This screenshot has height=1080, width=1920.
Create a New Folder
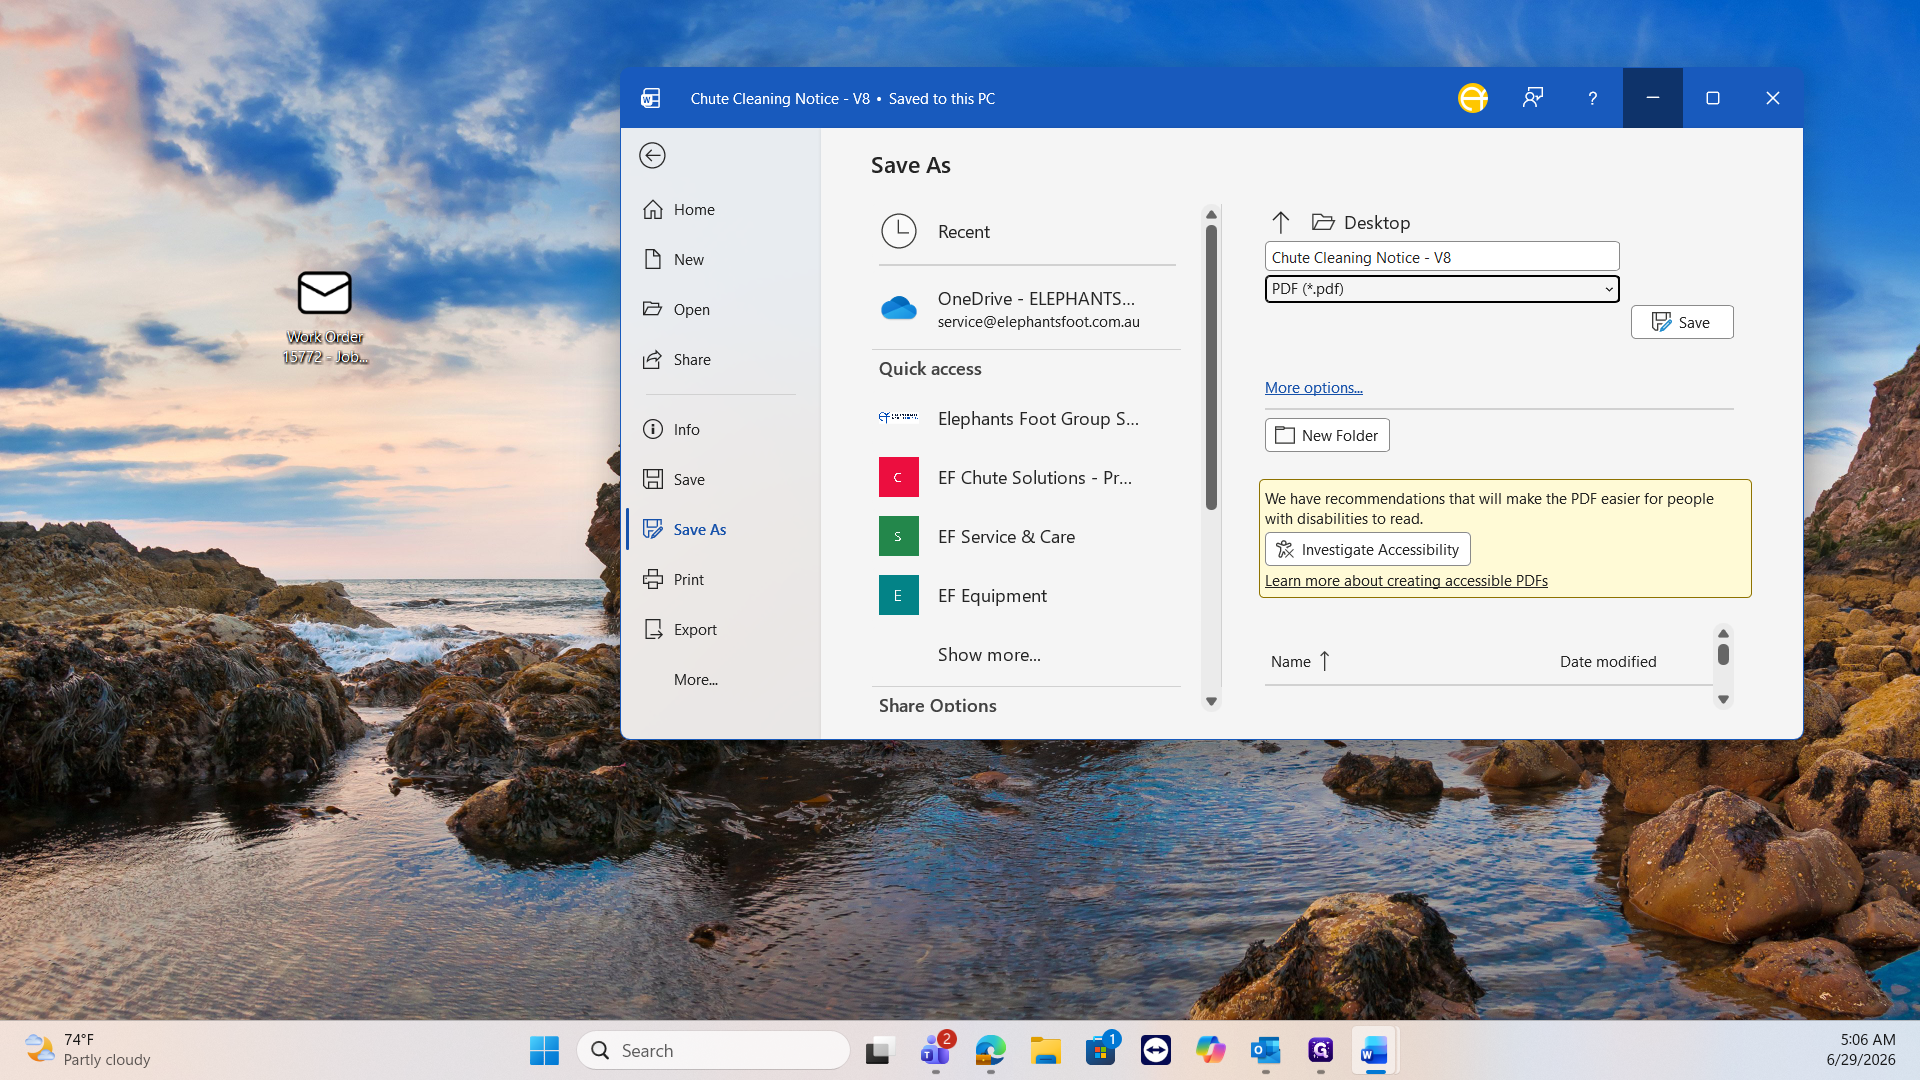click(1327, 435)
